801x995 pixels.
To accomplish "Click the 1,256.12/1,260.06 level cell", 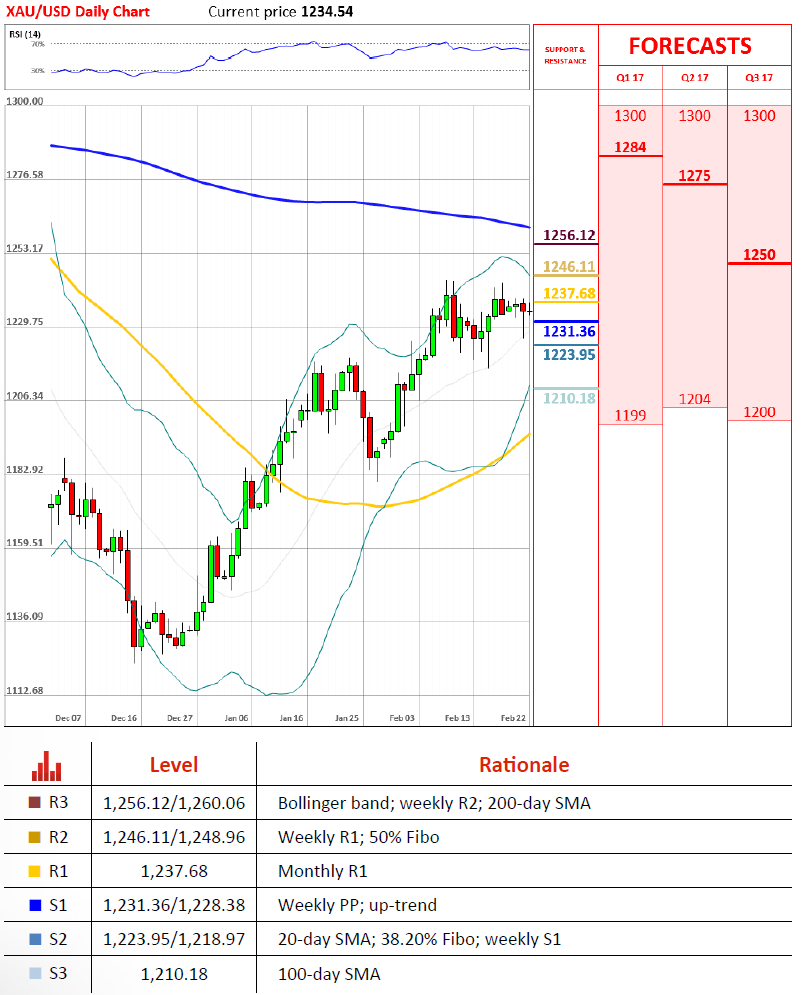I will [x=174, y=803].
